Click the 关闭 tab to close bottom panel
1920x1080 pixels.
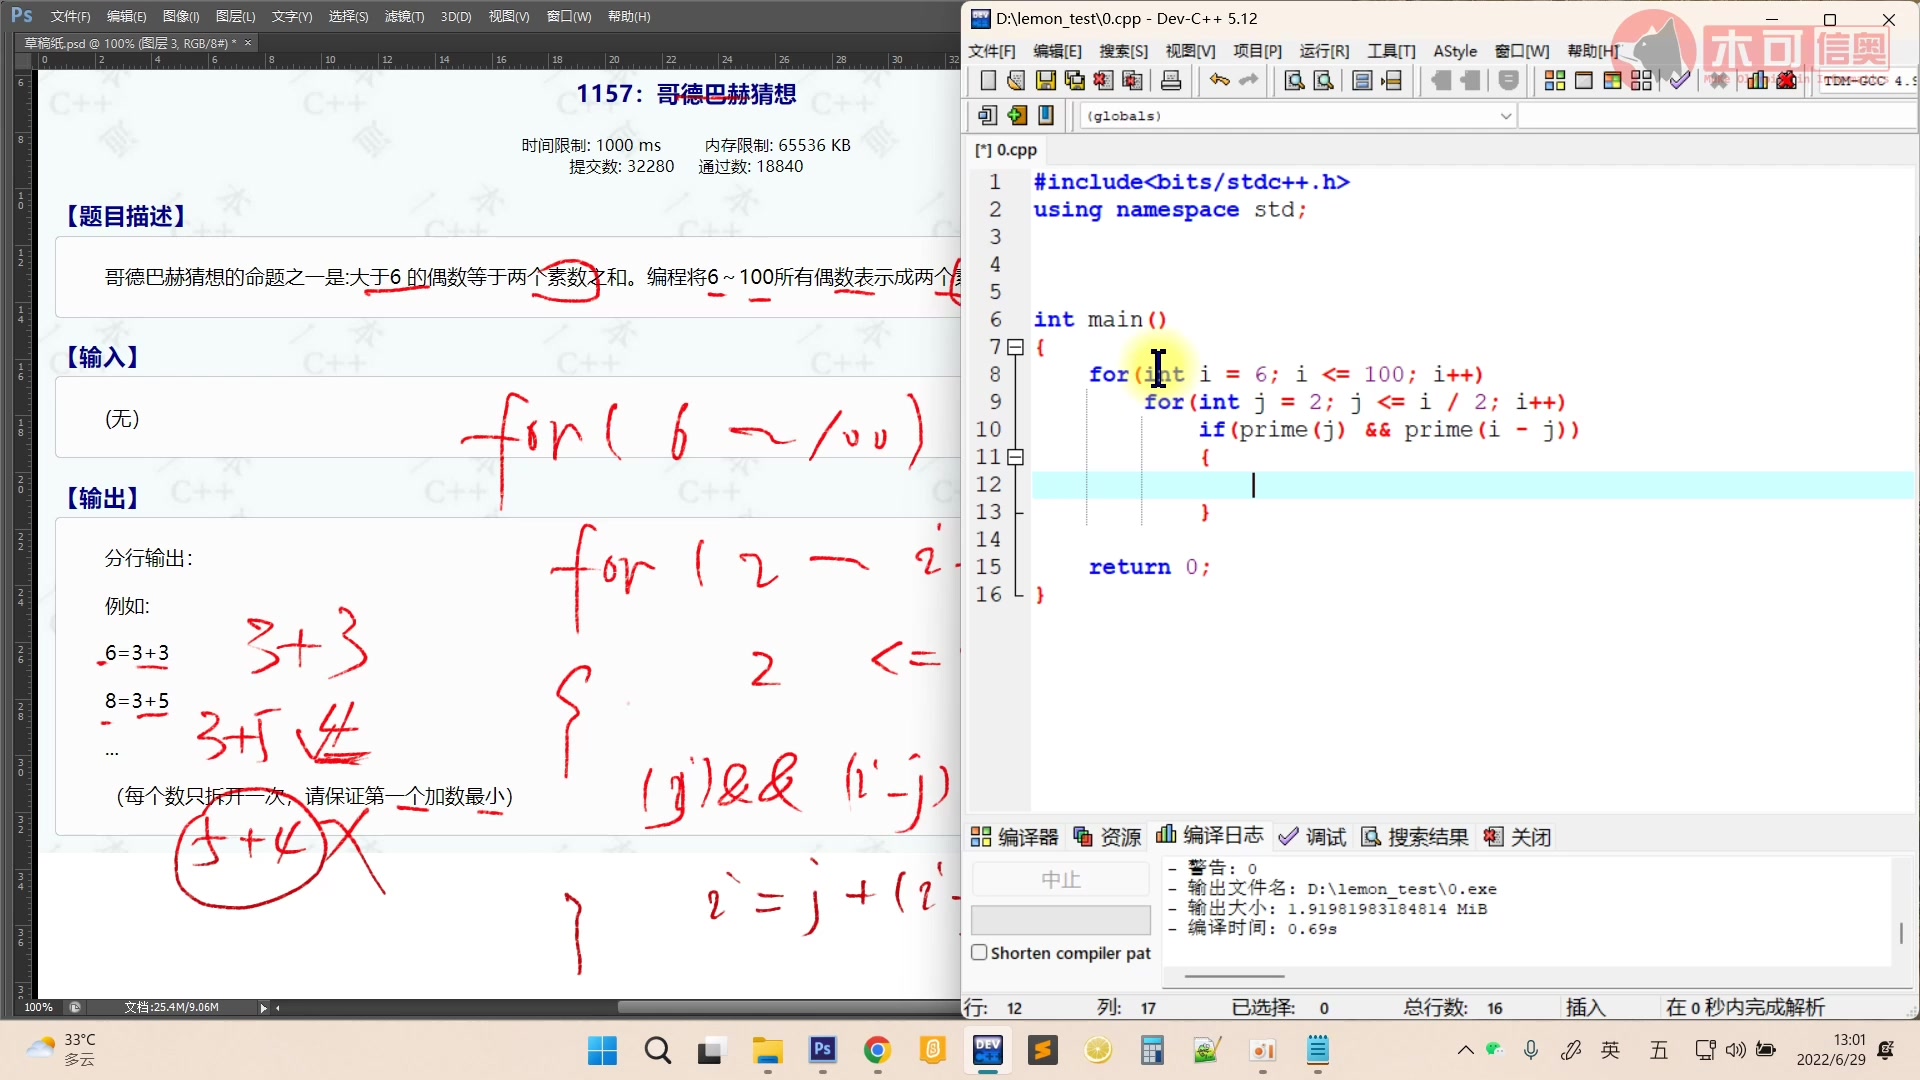coord(1517,836)
